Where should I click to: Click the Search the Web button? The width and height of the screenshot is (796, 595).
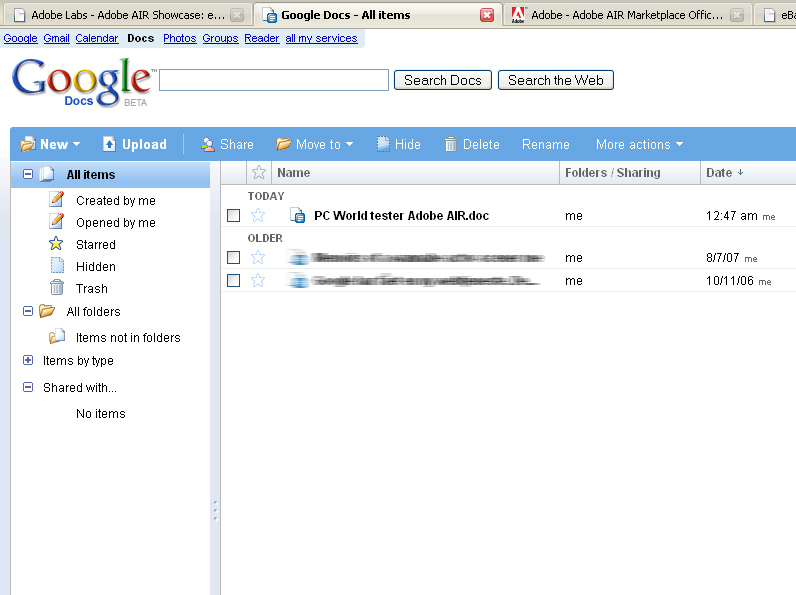pyautogui.click(x=556, y=80)
